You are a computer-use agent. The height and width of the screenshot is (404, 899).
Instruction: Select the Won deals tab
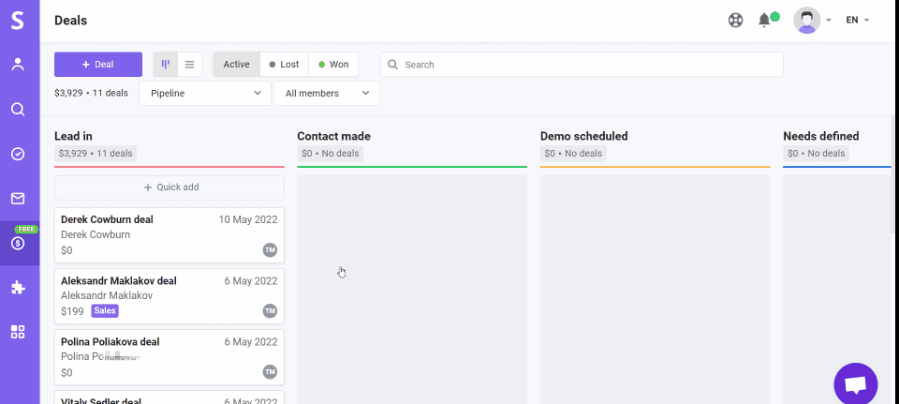click(x=334, y=64)
